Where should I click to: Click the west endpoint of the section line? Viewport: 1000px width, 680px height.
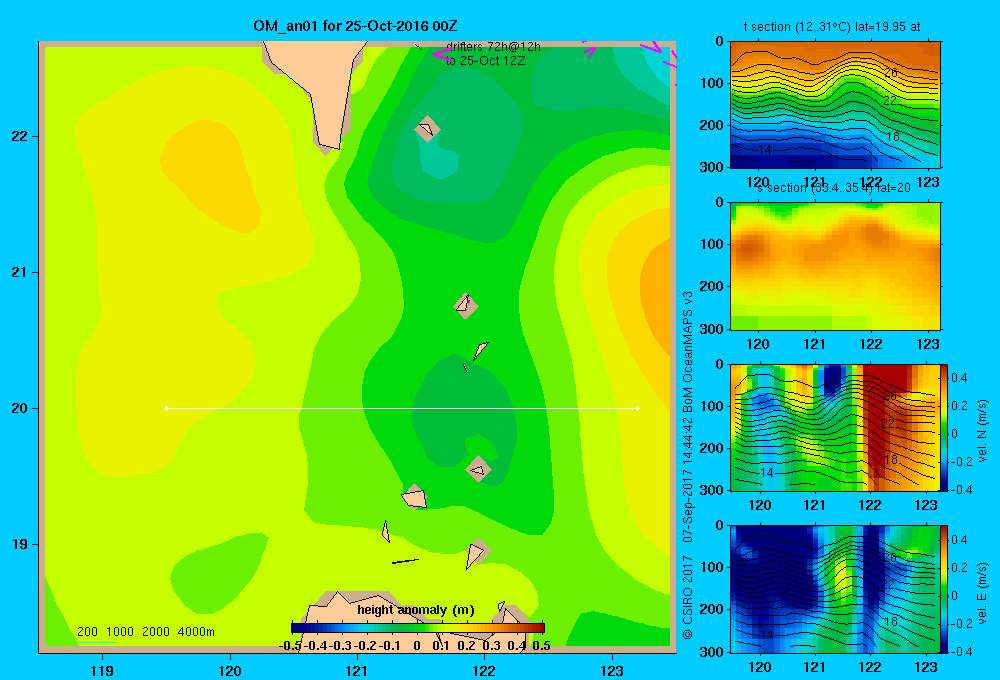pyautogui.click(x=166, y=408)
